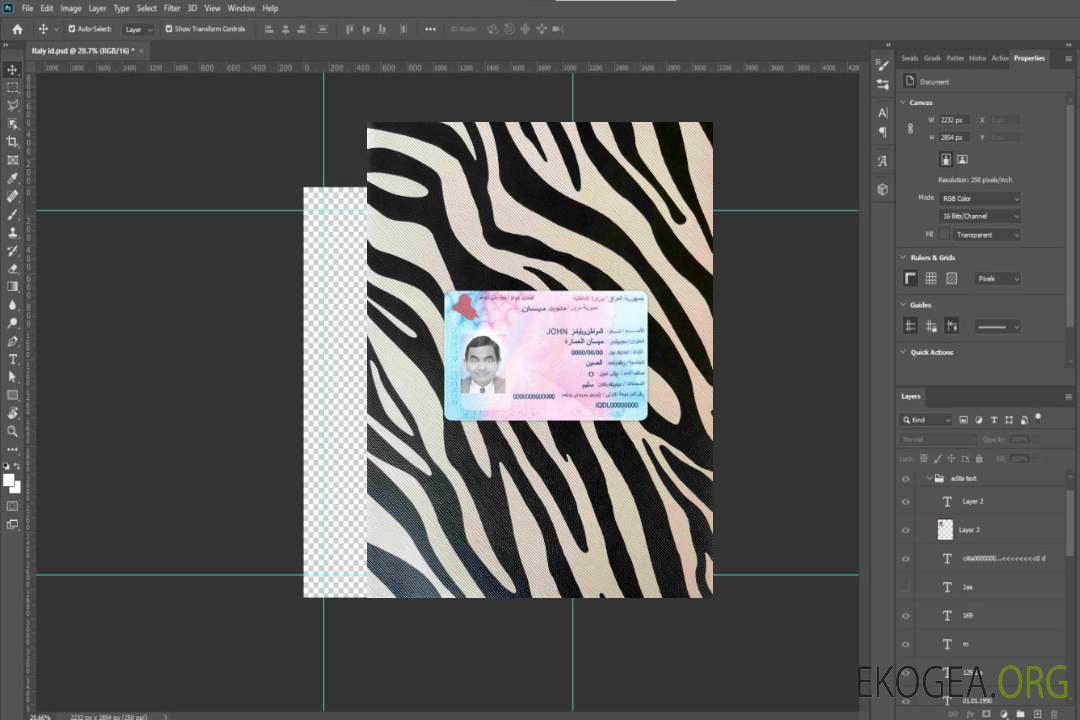Viewport: 1080px width, 720px height.
Task: Click the Home icon in options bar
Action: [17, 29]
